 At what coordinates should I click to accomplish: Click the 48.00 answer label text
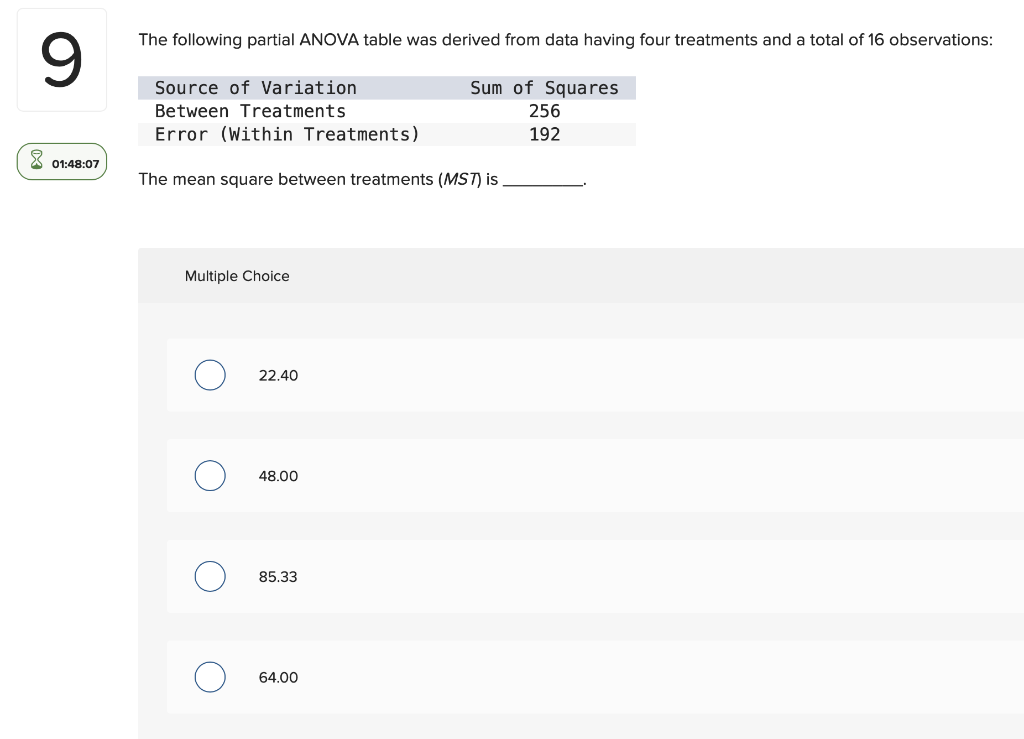278,476
